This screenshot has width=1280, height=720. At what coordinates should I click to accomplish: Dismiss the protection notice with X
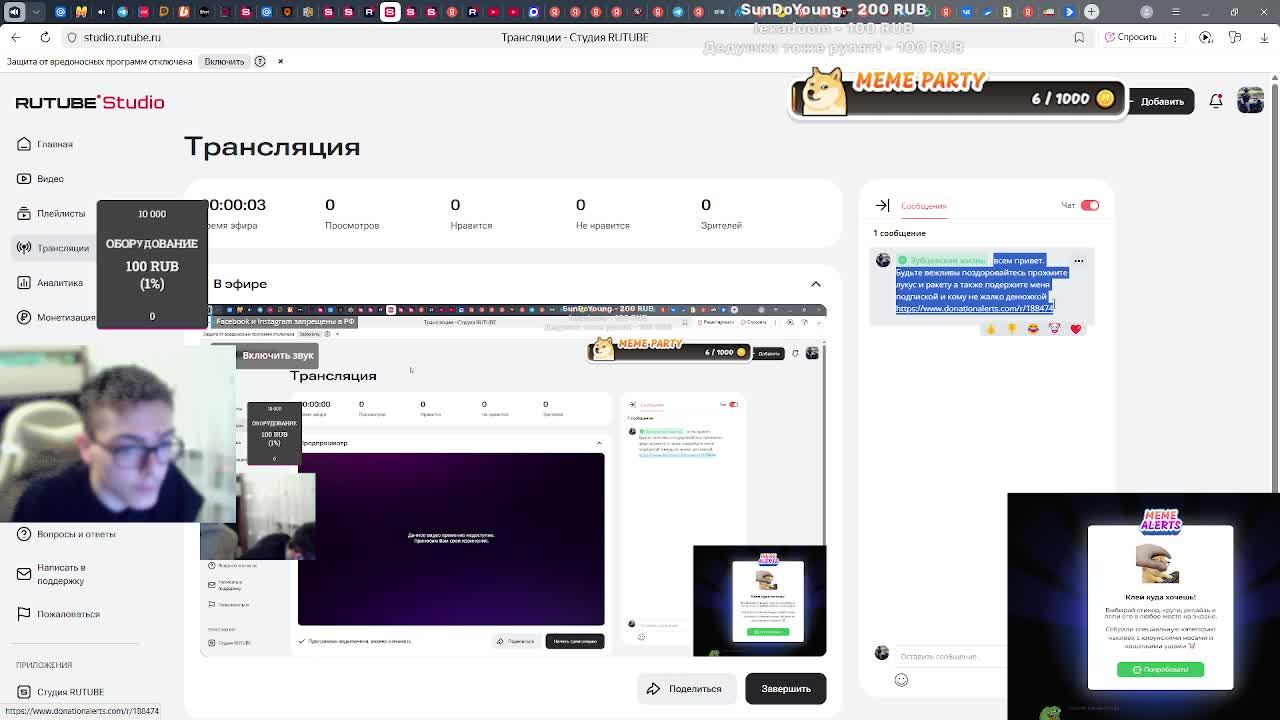click(x=280, y=61)
